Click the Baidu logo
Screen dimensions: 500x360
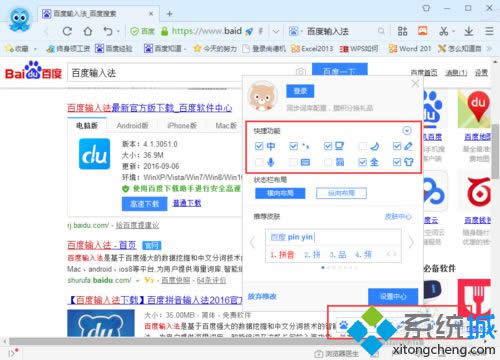click(33, 71)
